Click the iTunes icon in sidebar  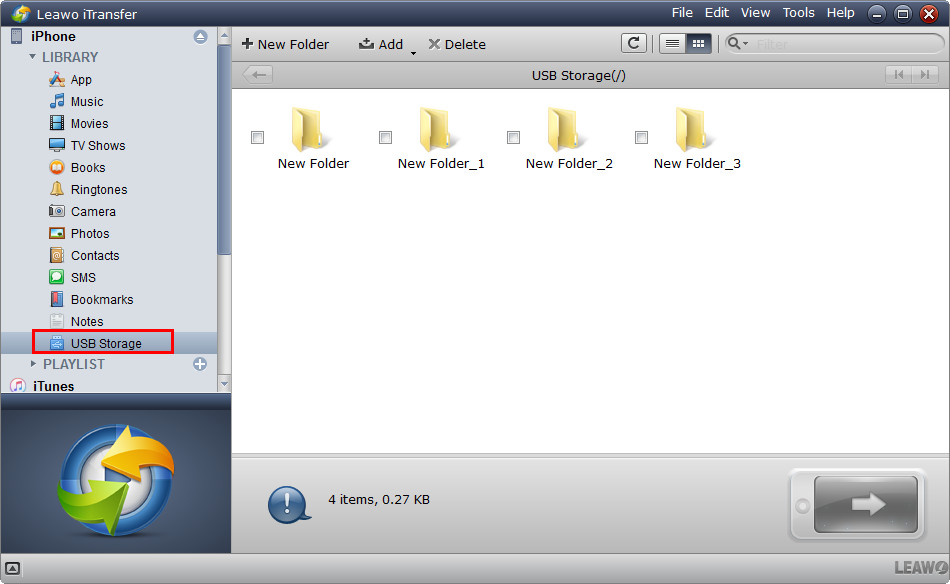point(18,386)
